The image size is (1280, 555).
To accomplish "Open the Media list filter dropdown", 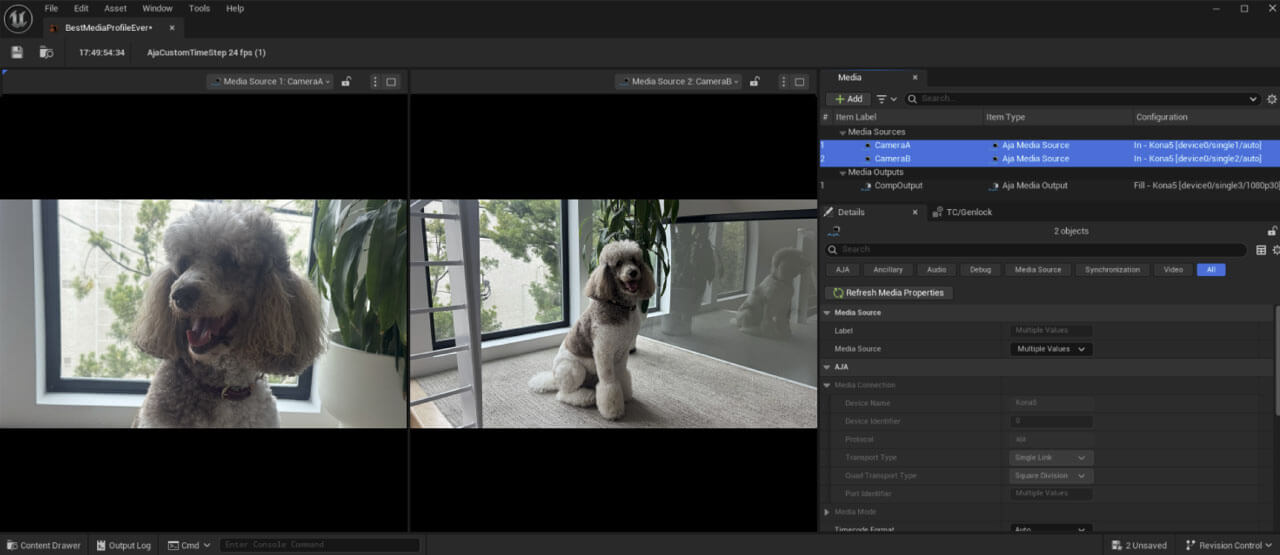I will coord(887,99).
